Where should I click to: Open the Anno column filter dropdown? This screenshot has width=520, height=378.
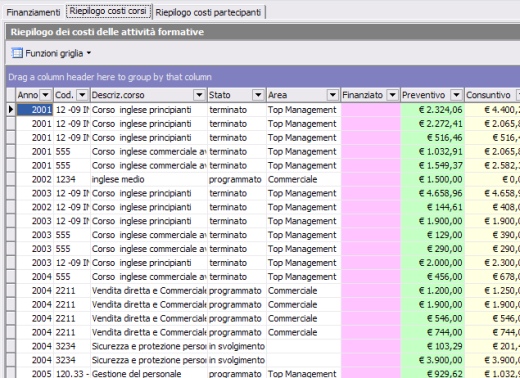pos(45,95)
